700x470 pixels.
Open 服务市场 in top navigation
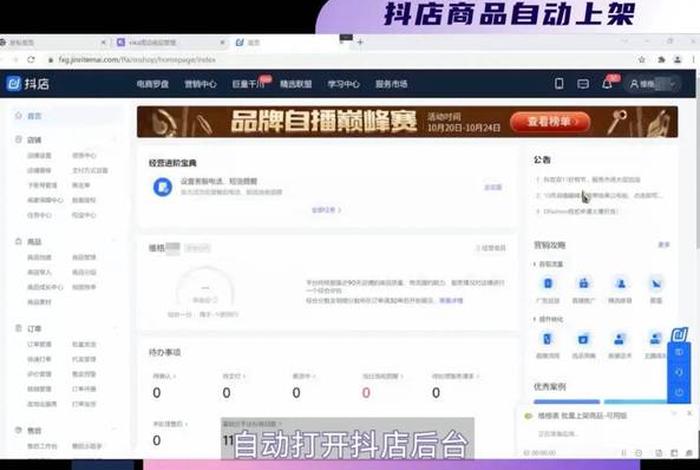[x=392, y=84]
